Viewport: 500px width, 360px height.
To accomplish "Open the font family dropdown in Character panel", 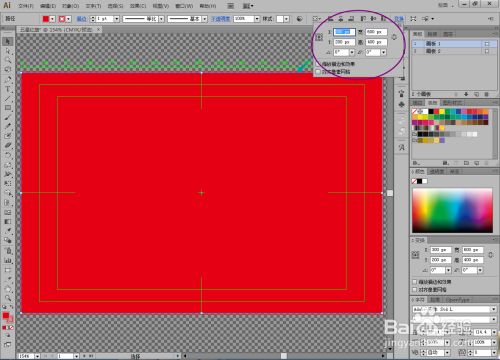I will click(494, 309).
